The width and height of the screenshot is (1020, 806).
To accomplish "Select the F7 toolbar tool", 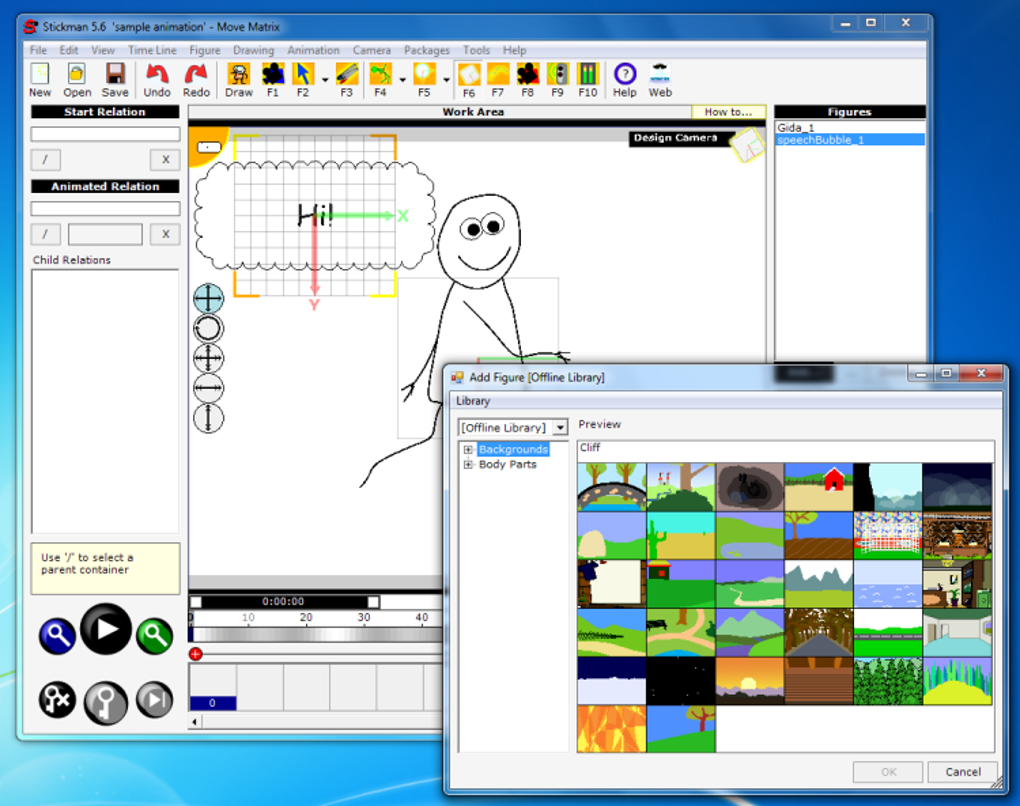I will pyautogui.click(x=498, y=80).
